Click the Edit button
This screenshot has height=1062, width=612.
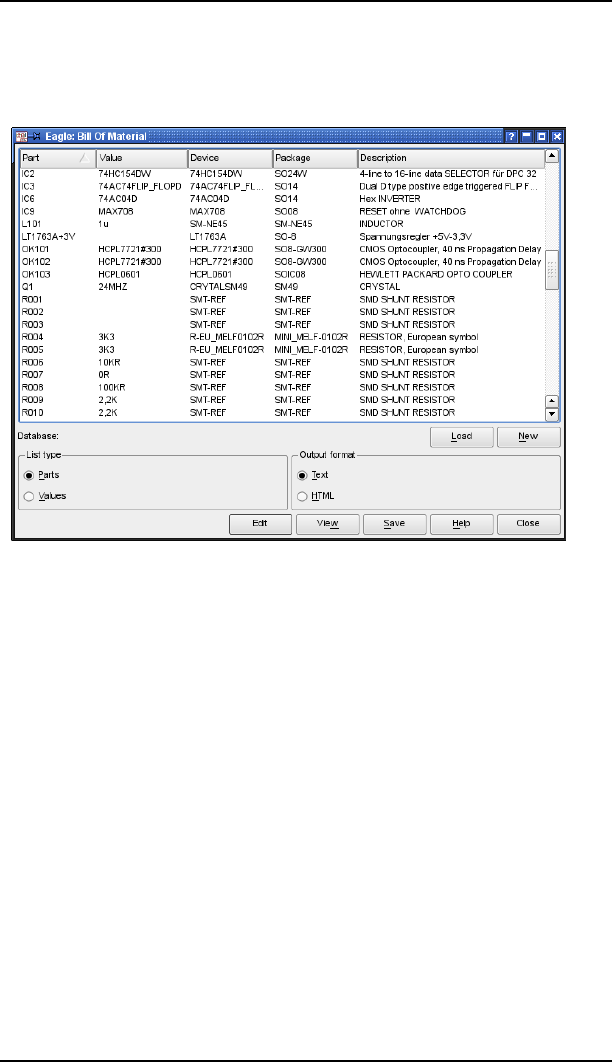[261, 524]
